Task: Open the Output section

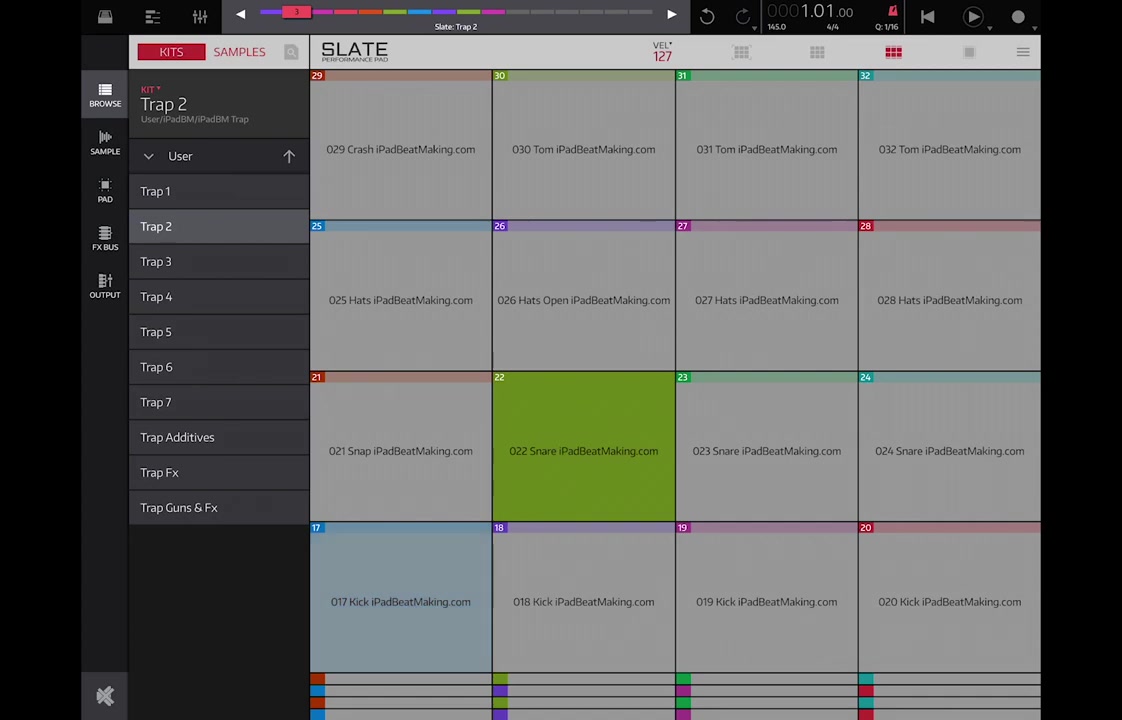Action: tap(105, 286)
